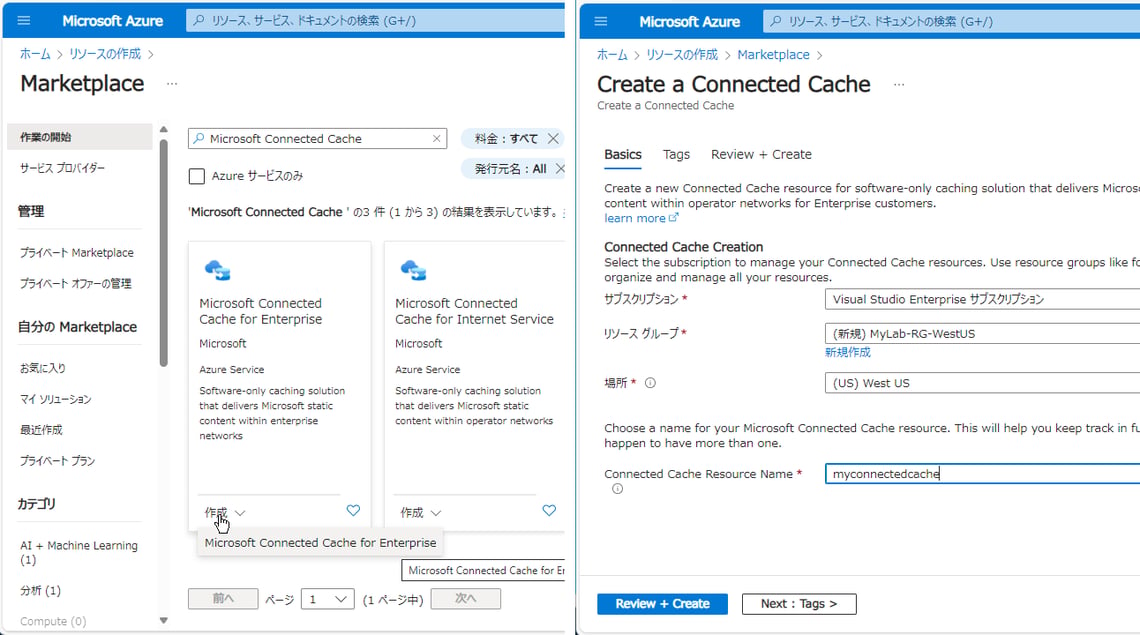Screen dimensions: 1140x635
Task: Open サブスクリプション dropdown
Action: pos(982,299)
